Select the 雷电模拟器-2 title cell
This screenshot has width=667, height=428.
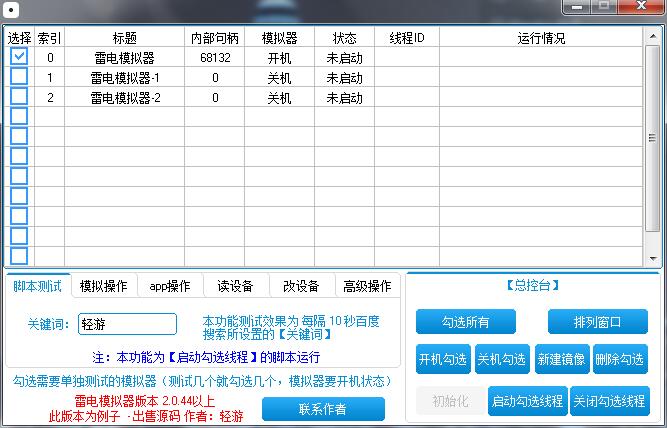(125, 97)
